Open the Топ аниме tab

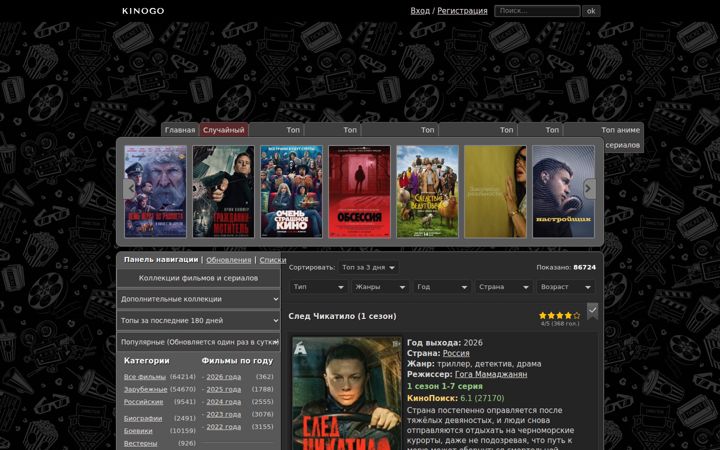coord(620,130)
